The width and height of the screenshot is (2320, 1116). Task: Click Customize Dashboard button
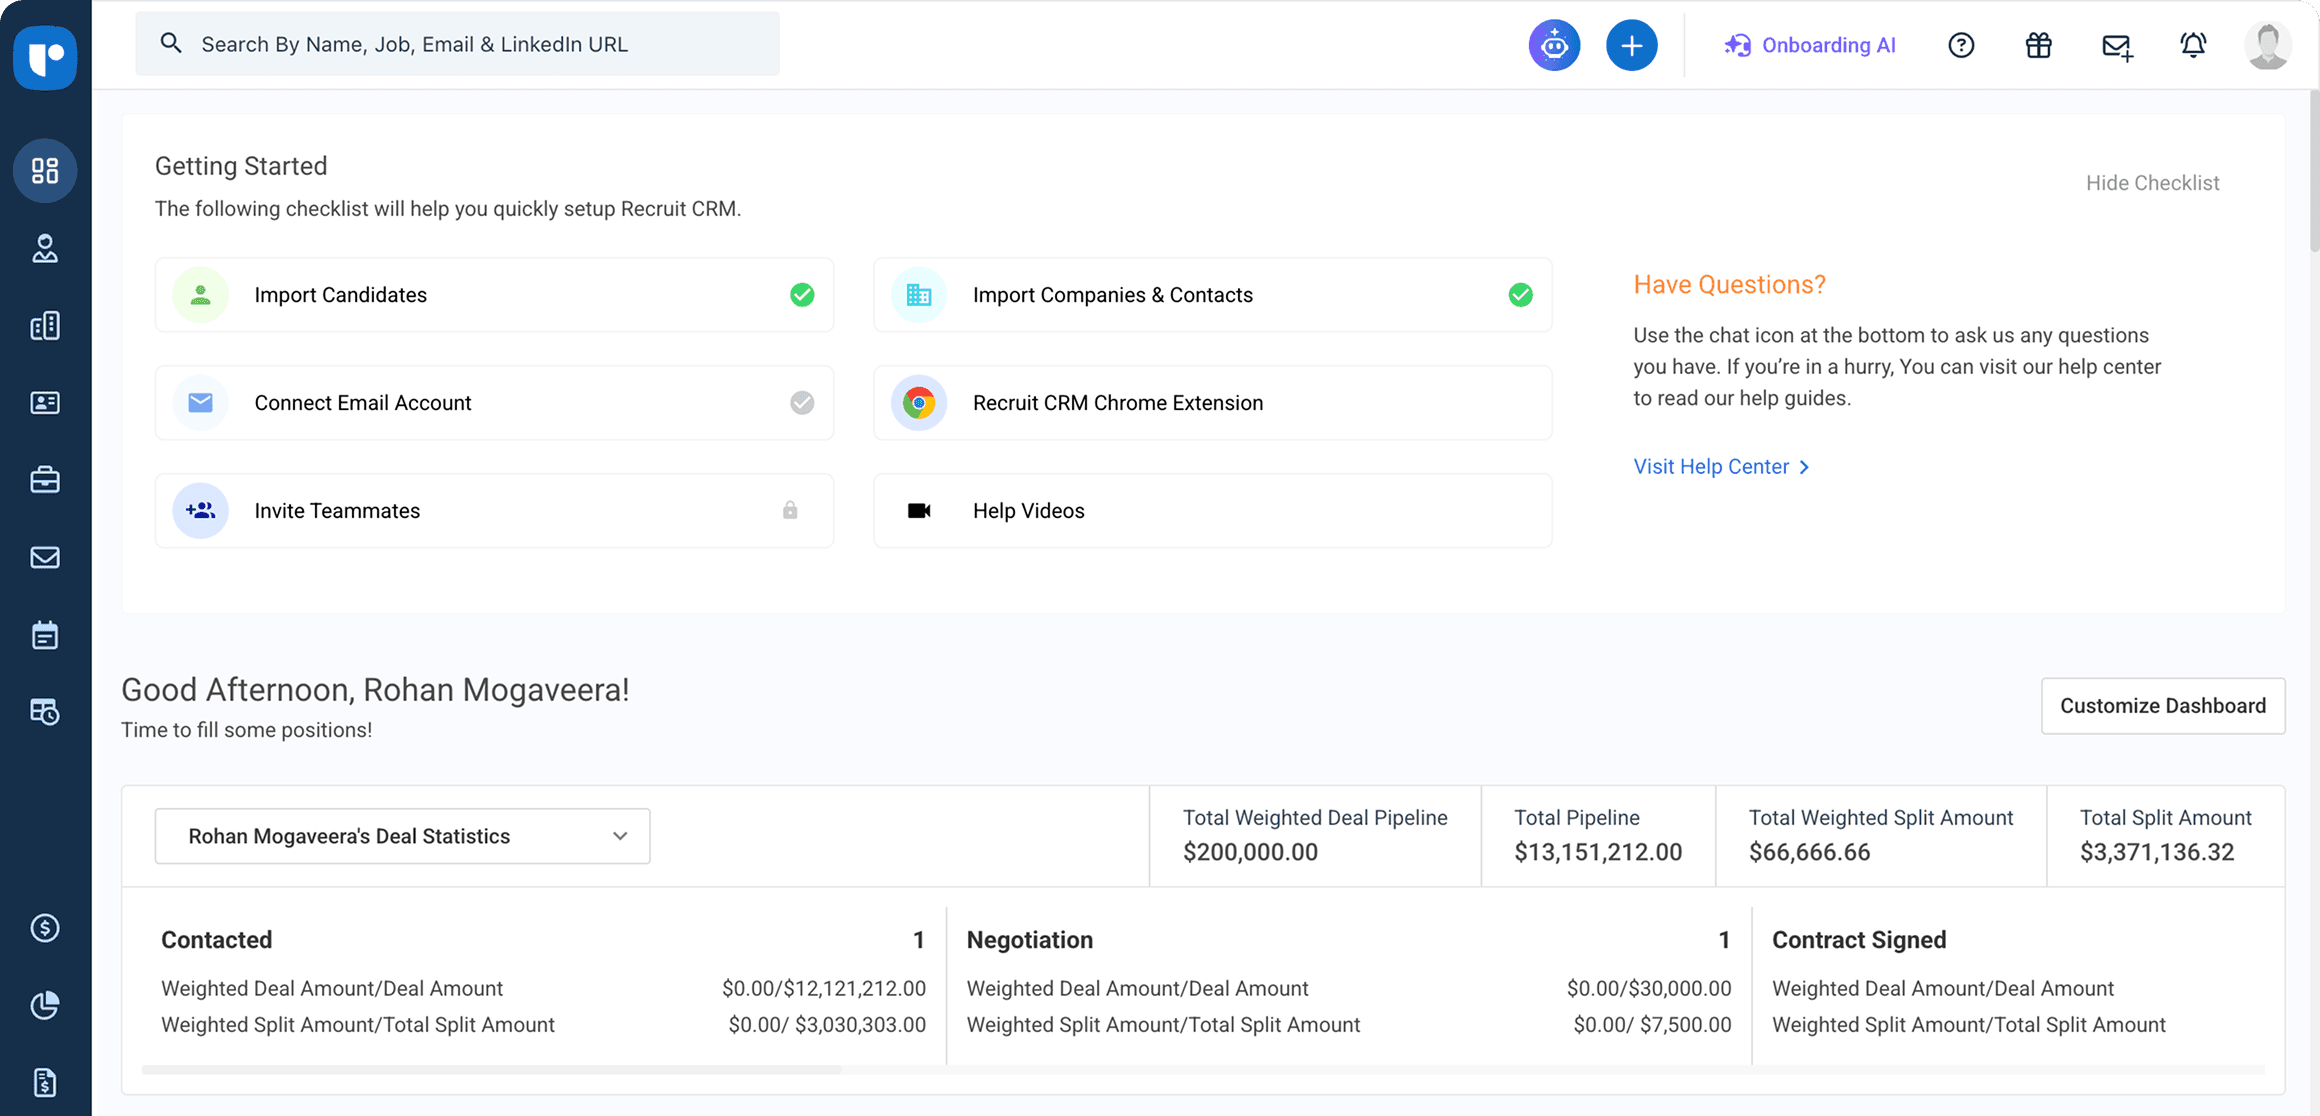tap(2162, 706)
